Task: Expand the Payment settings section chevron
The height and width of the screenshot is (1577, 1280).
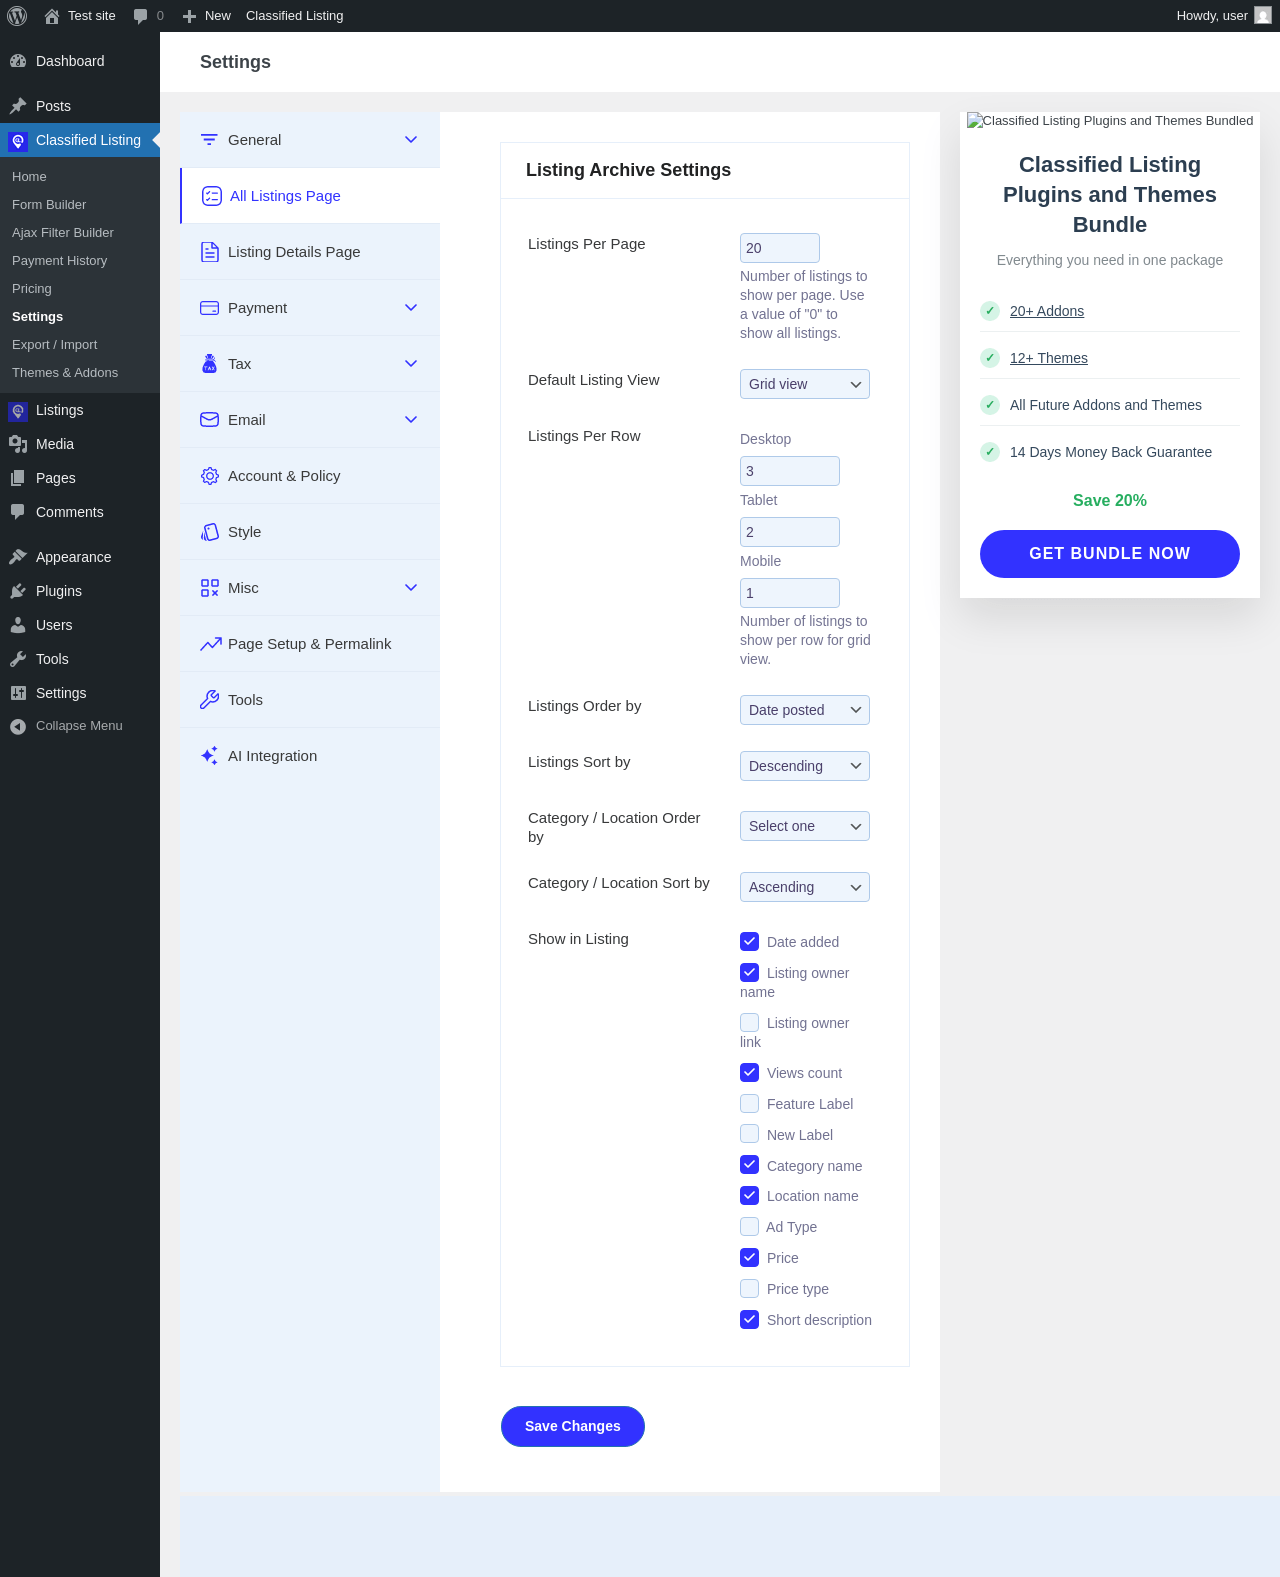Action: [411, 308]
